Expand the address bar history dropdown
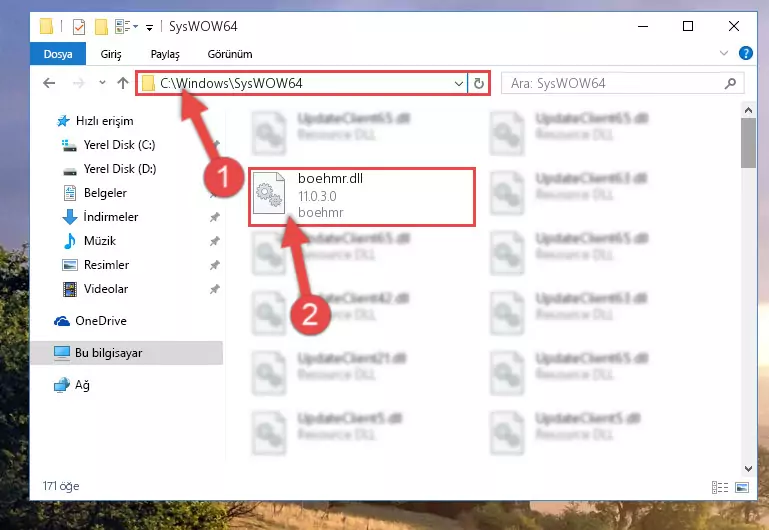This screenshot has height=530, width=769. tap(459, 83)
